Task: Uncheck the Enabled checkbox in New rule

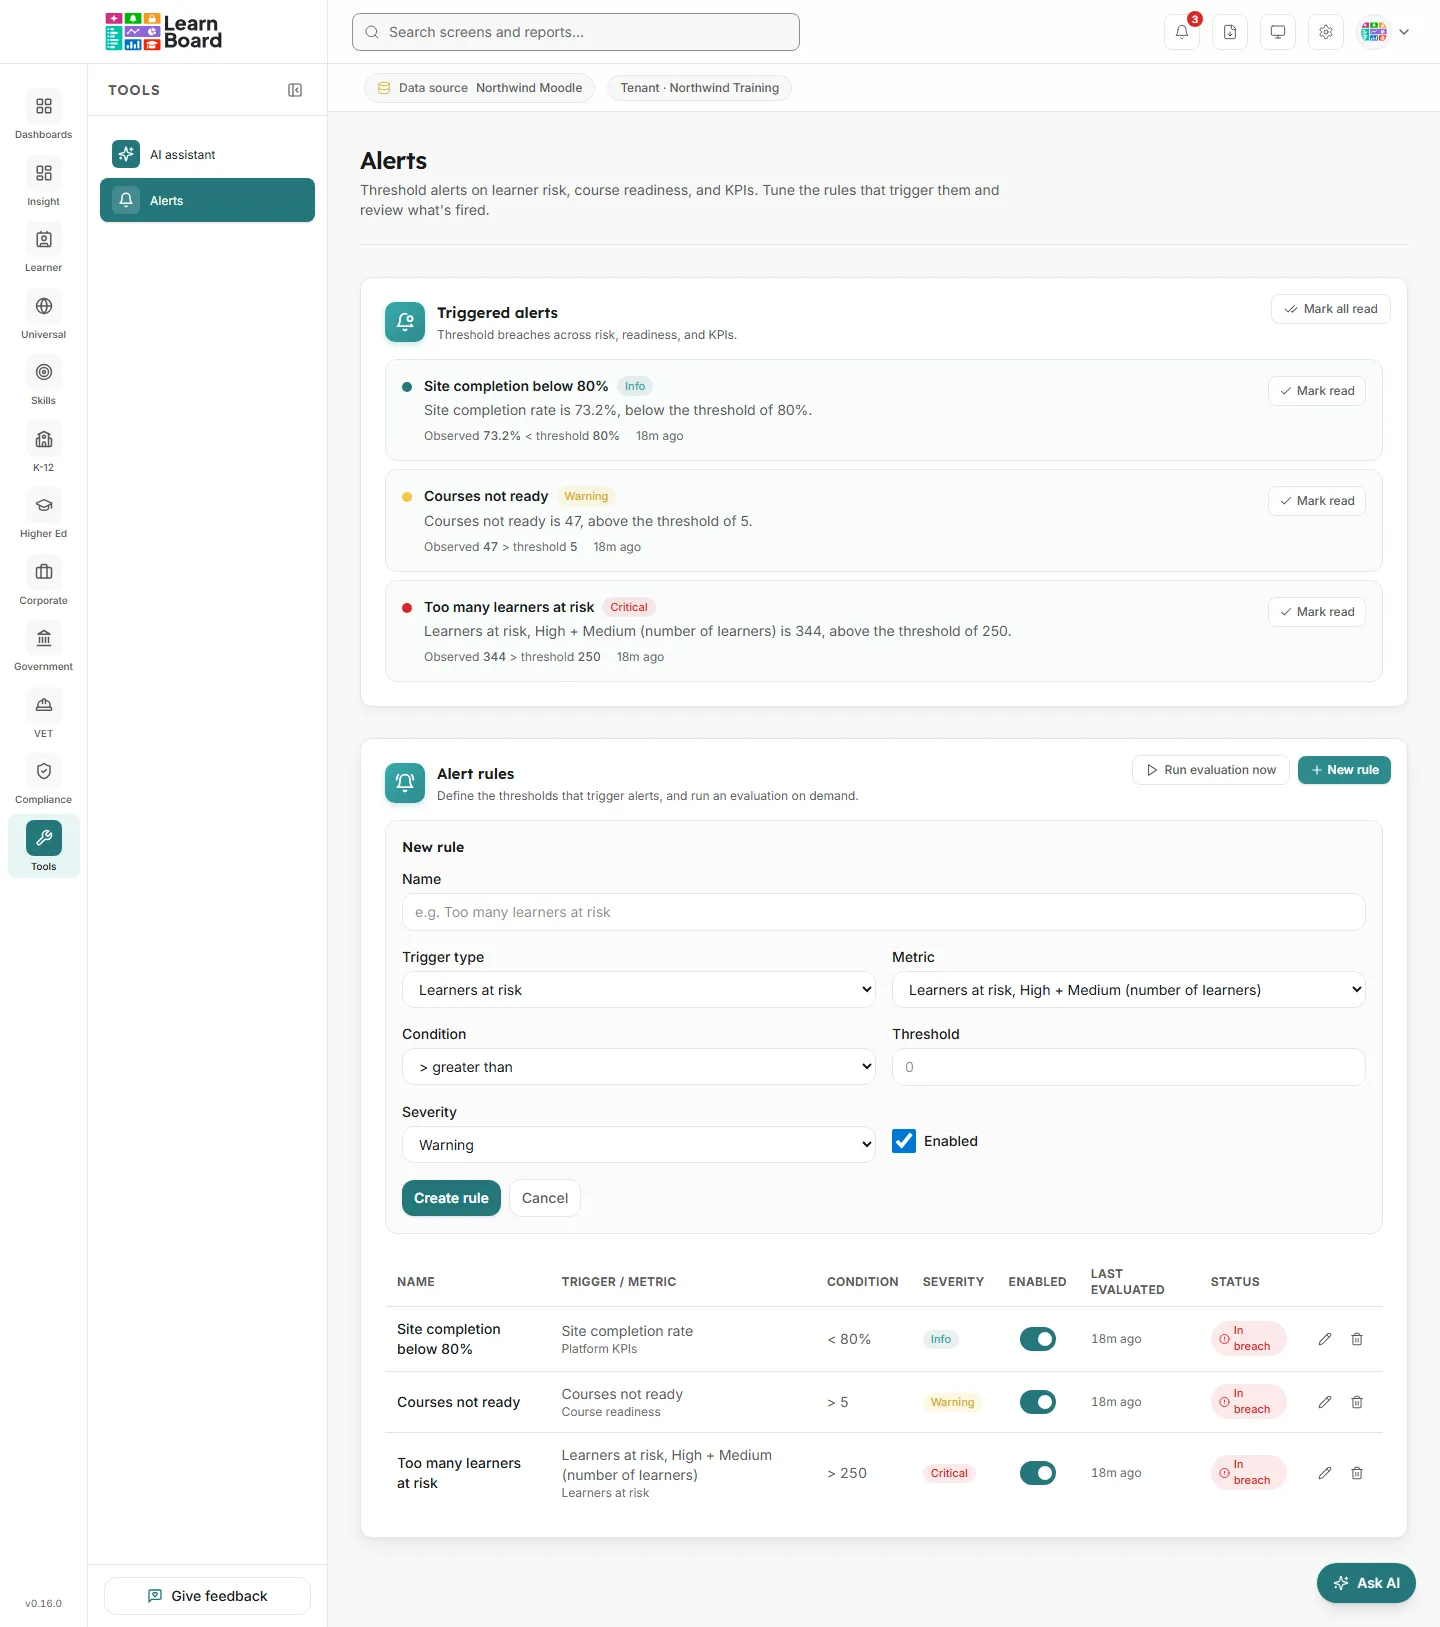Action: 904,1141
